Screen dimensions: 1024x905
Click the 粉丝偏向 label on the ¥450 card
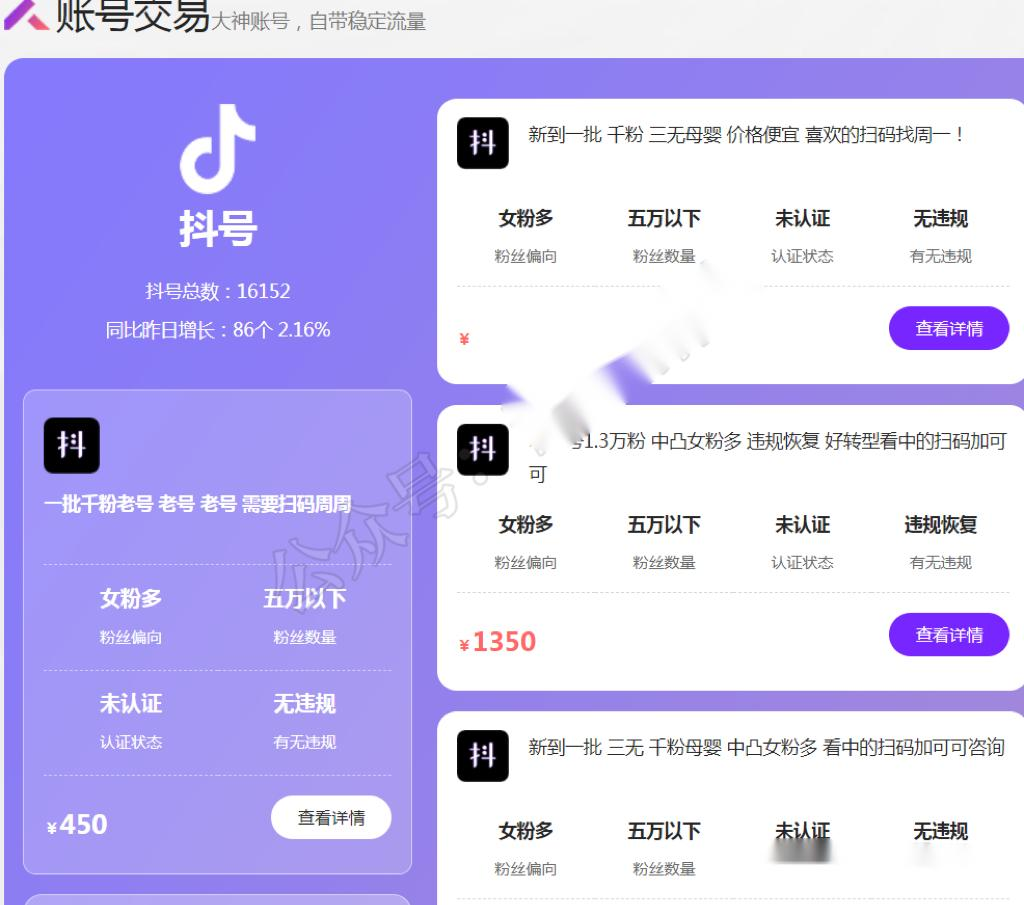(131, 637)
